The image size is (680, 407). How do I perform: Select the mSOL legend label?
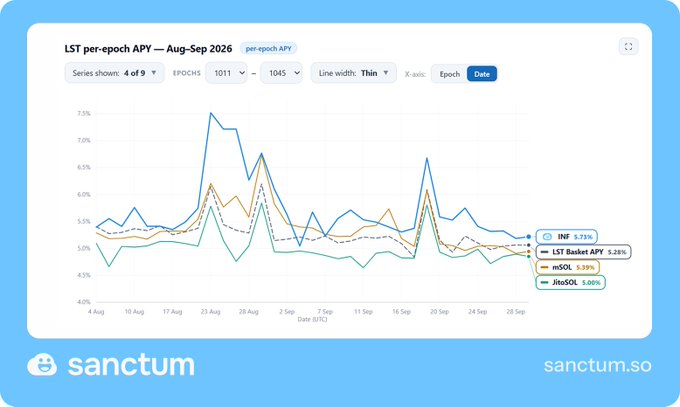568,267
